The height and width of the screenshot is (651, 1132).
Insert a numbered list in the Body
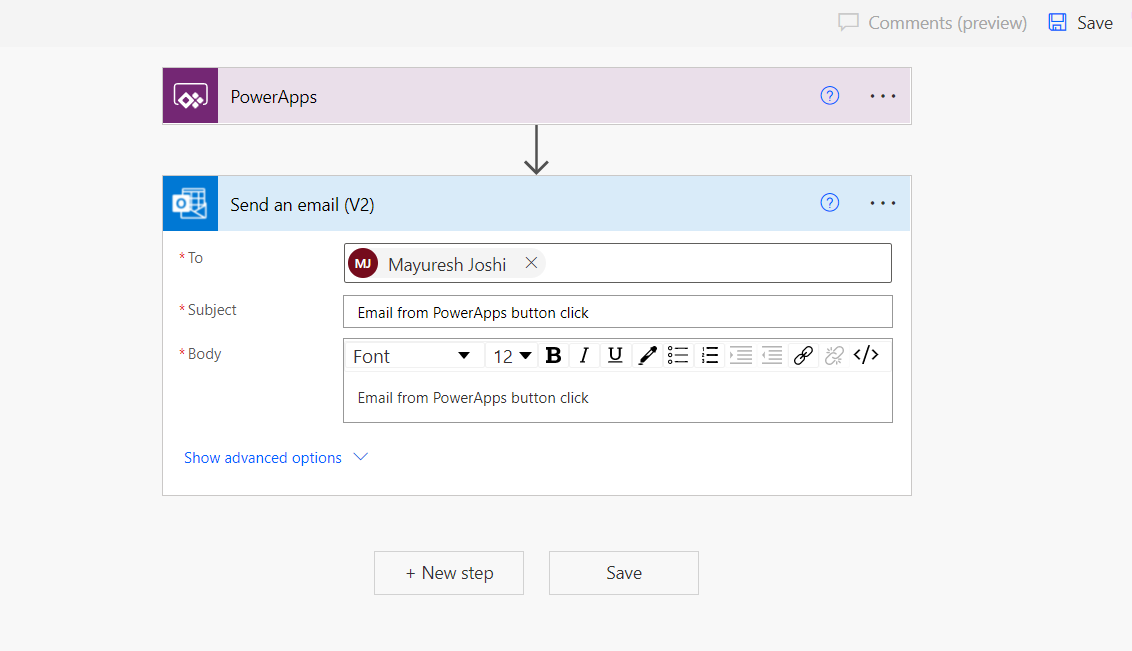(709, 355)
